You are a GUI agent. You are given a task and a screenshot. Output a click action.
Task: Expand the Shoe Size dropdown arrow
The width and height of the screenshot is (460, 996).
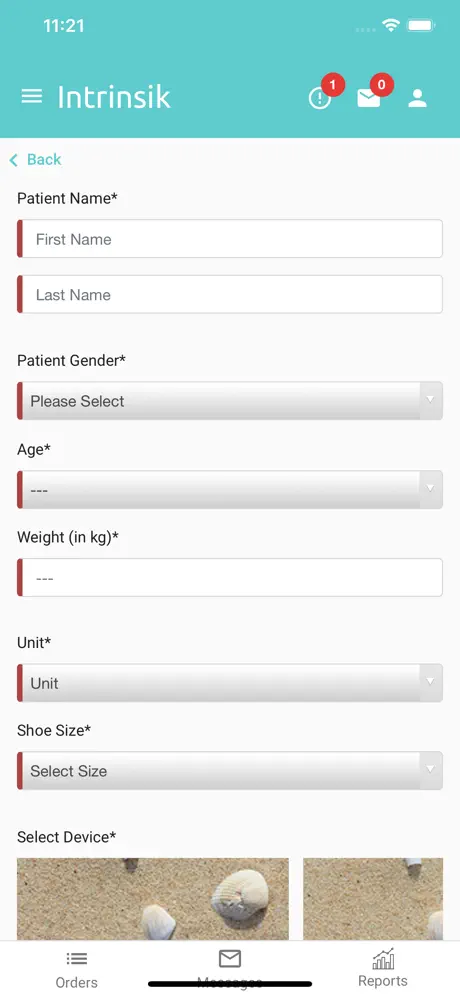[430, 771]
